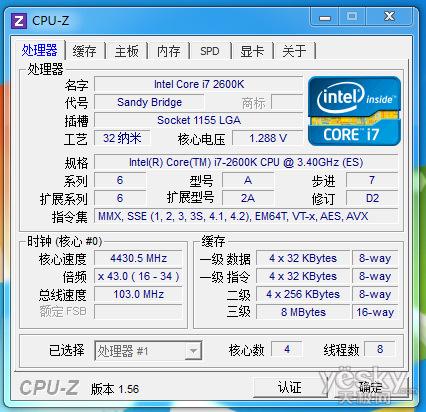Image resolution: width=426 pixels, height=412 pixels.
Task: Minimize the CPU-Z window
Action: coord(325,17)
